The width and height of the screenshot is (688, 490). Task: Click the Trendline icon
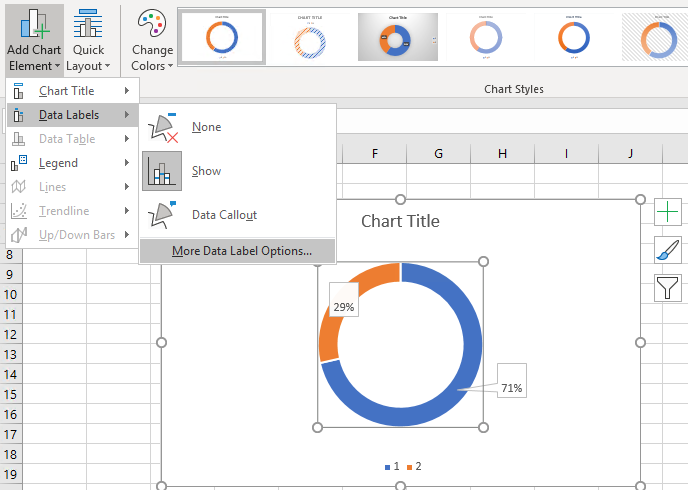[19, 211]
